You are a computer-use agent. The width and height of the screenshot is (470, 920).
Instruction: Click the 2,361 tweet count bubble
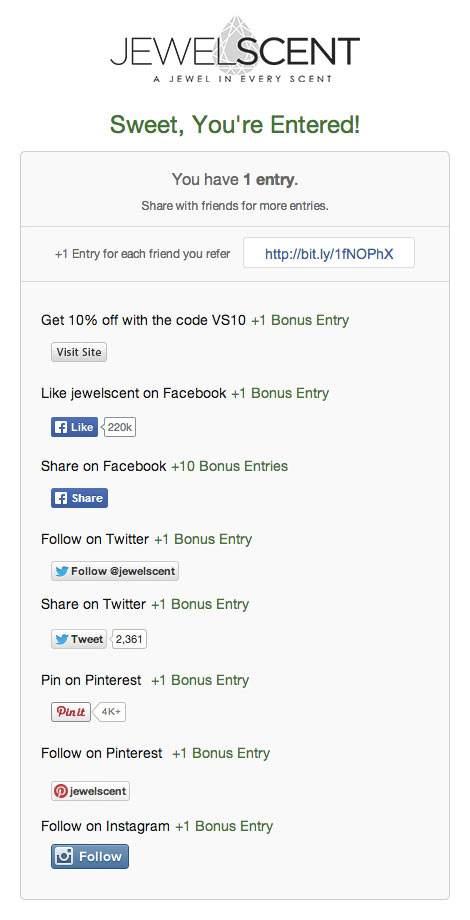click(x=129, y=639)
